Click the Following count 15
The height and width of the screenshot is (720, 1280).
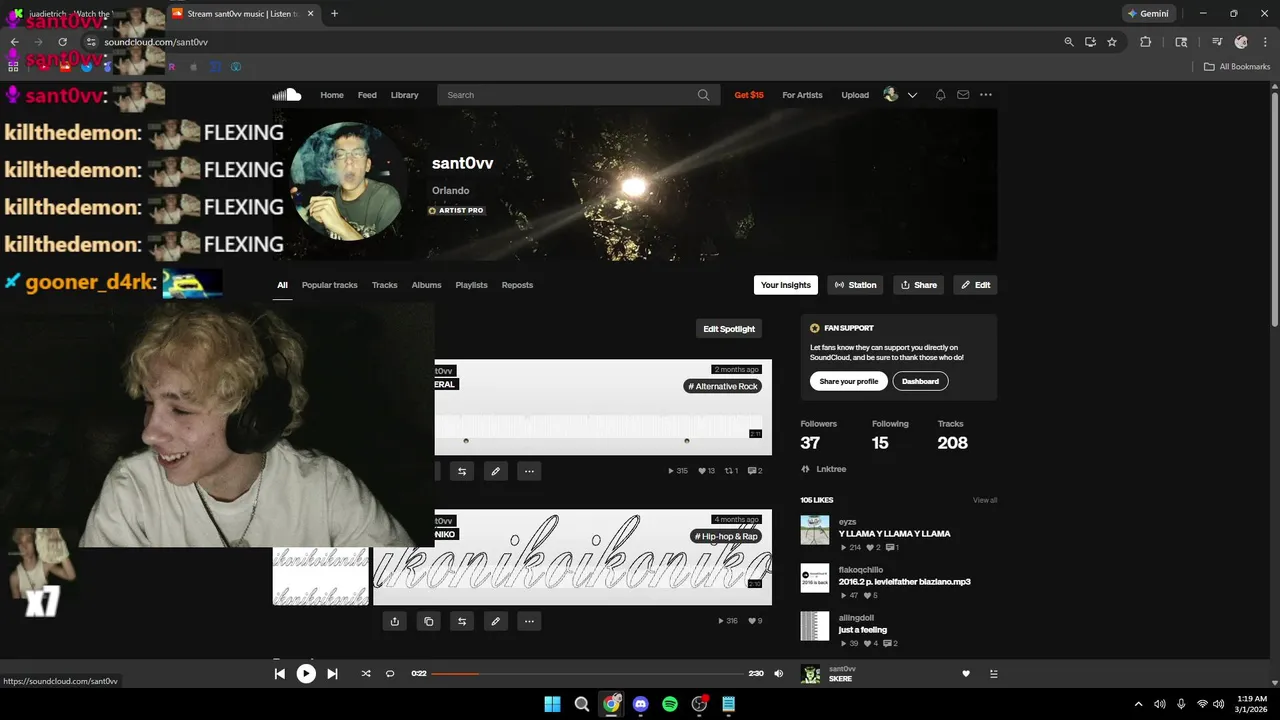tap(880, 443)
